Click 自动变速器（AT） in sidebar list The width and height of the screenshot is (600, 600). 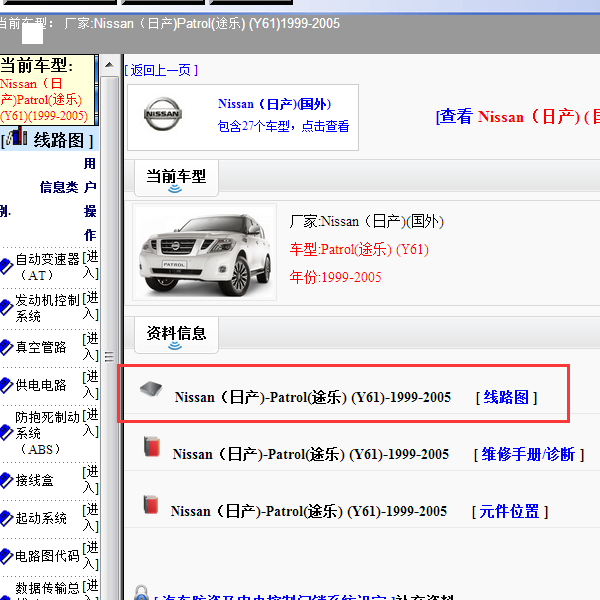pyautogui.click(x=47, y=267)
